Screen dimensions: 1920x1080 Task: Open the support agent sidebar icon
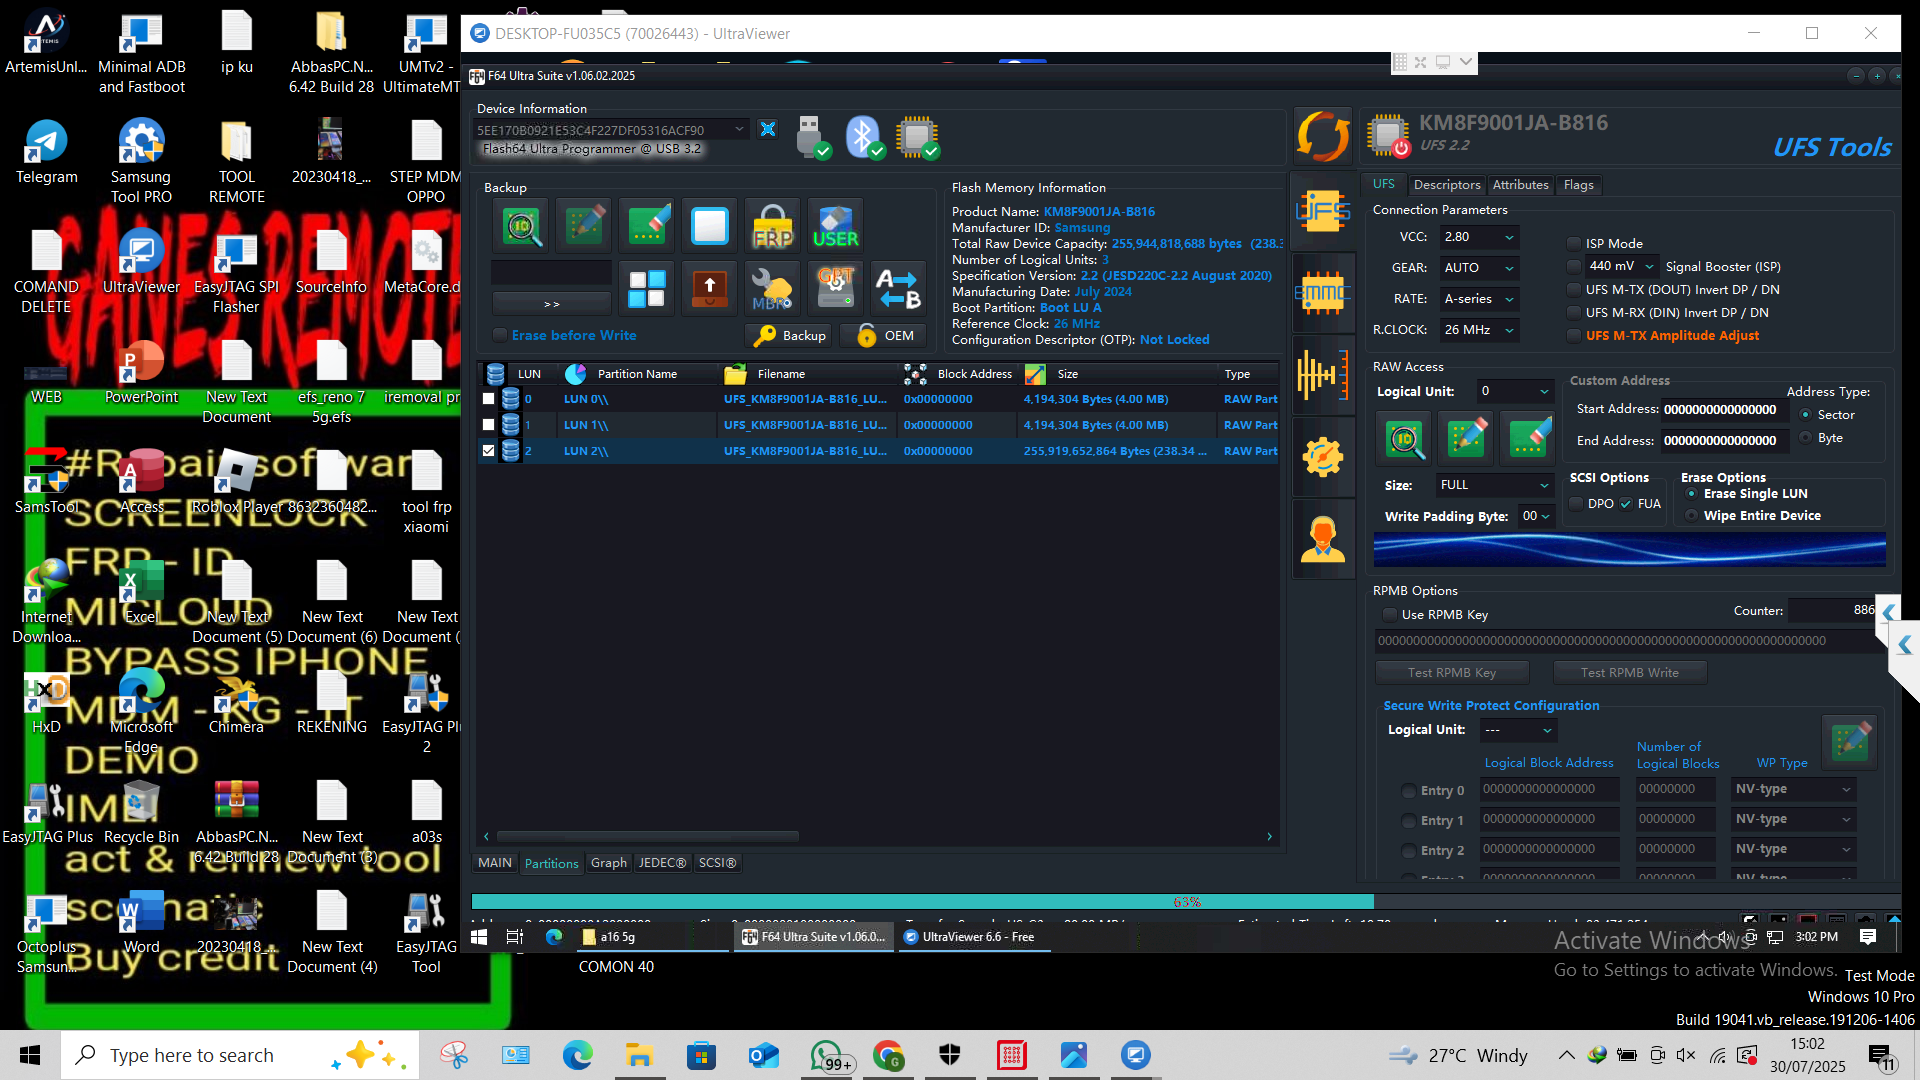pyautogui.click(x=1322, y=540)
